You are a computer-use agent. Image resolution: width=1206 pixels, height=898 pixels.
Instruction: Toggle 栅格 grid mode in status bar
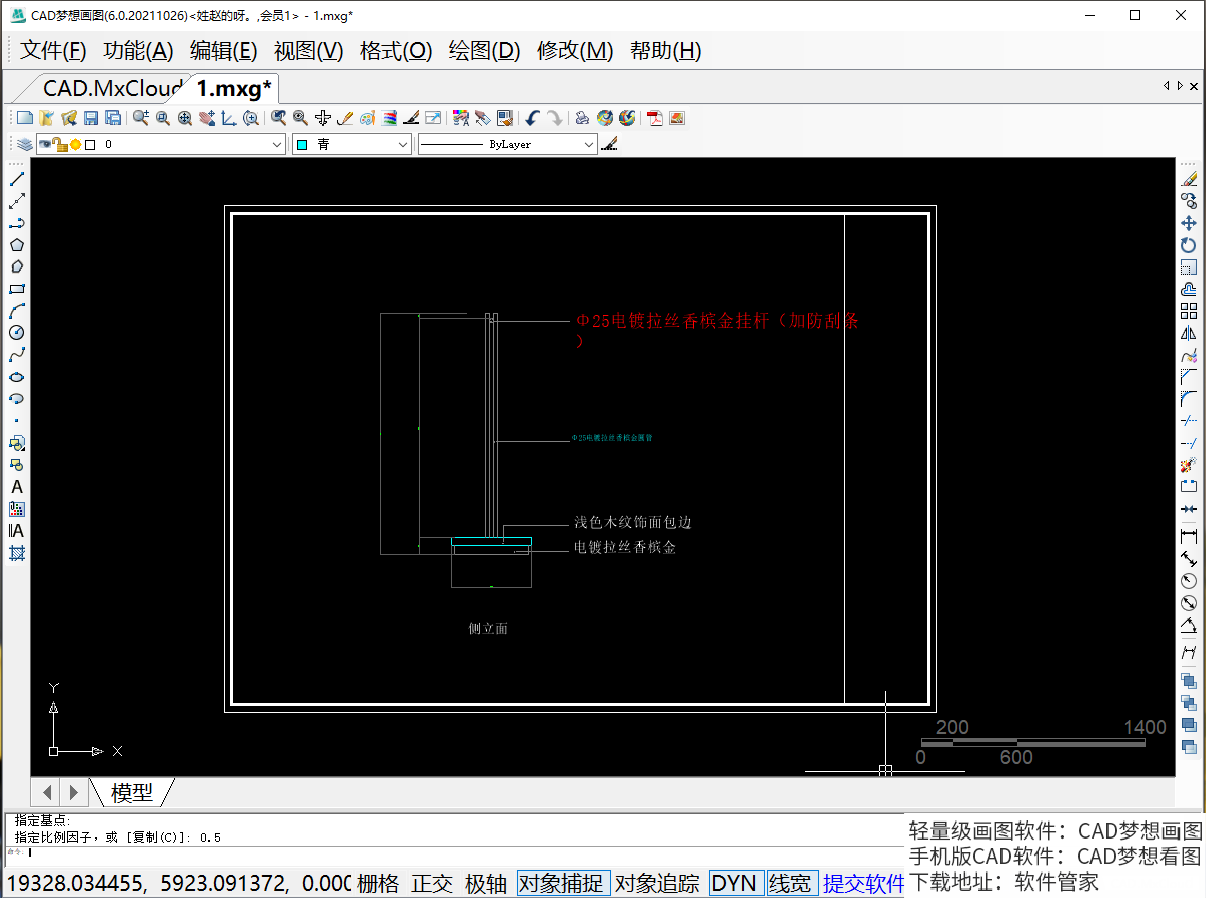[378, 884]
